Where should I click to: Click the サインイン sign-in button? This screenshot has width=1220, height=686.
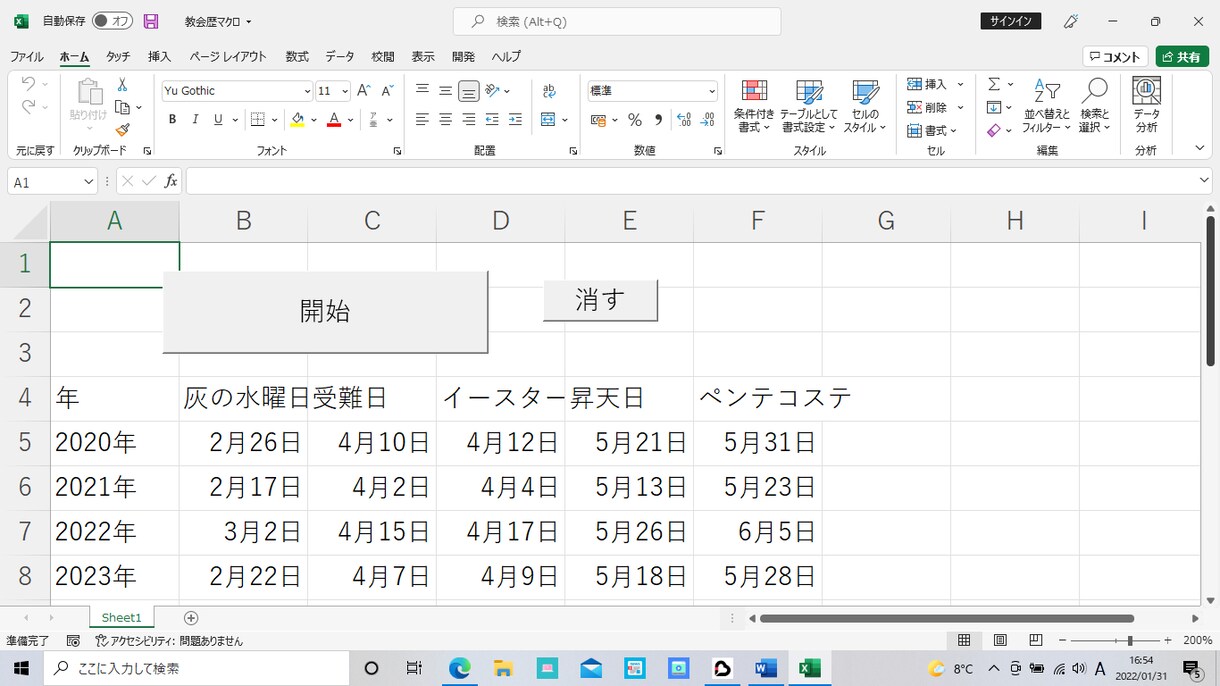(1012, 21)
